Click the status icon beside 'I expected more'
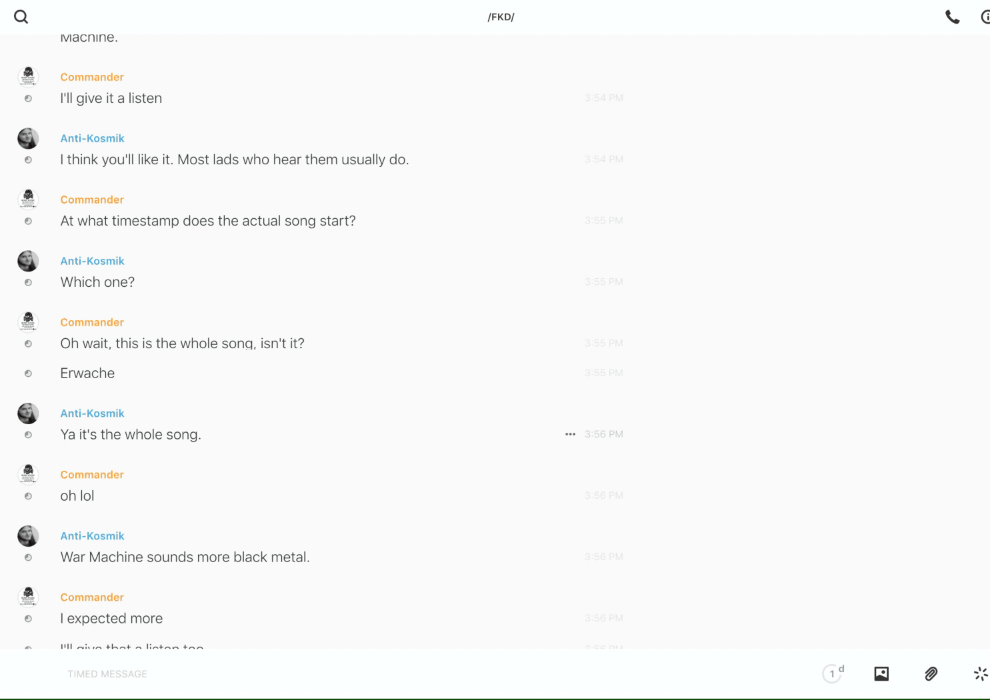Screen dimensions: 990x700 28,619
